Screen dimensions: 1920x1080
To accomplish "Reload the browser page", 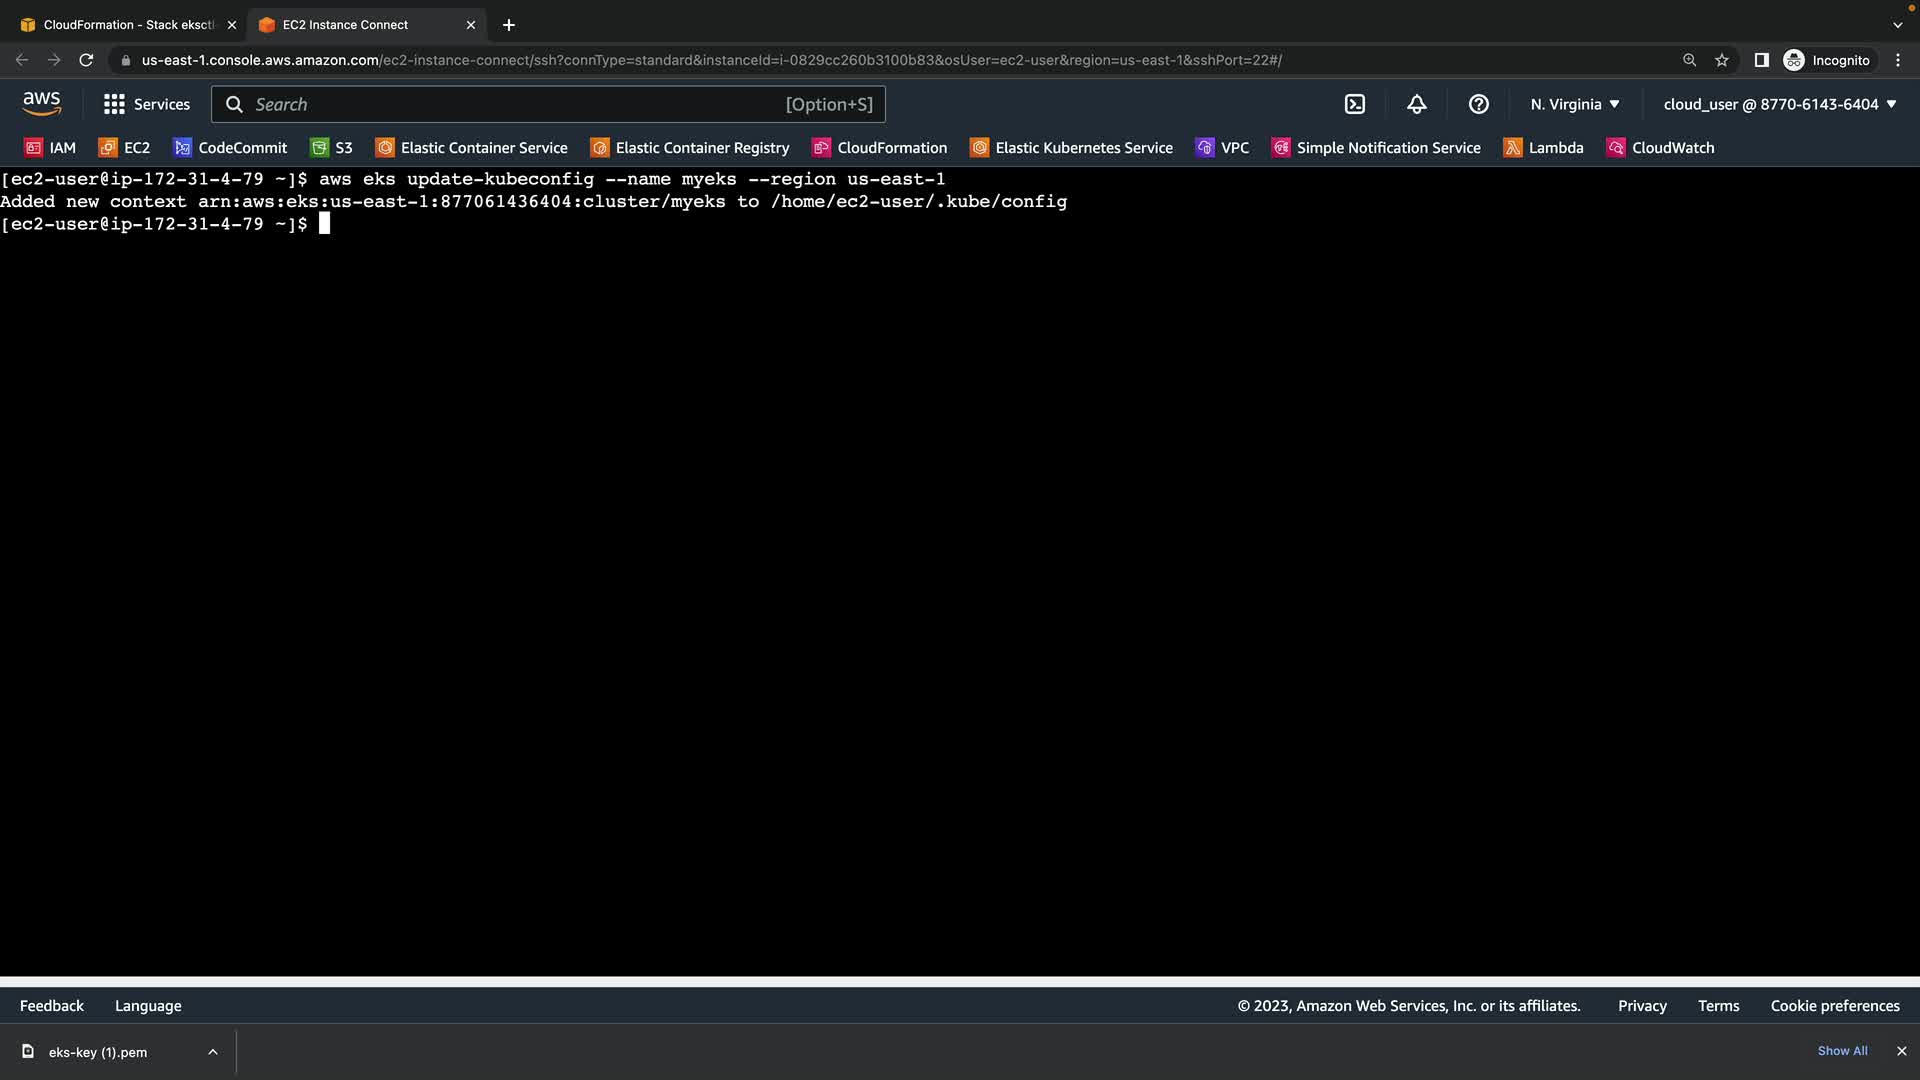I will (86, 60).
